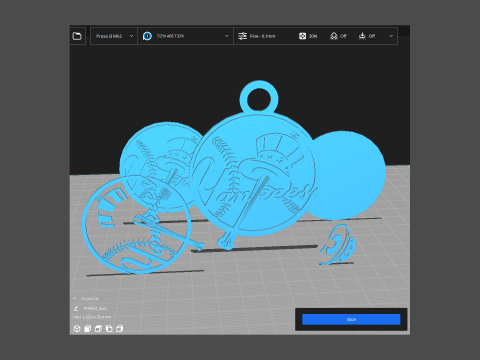Select the front view cube icon

88,329
